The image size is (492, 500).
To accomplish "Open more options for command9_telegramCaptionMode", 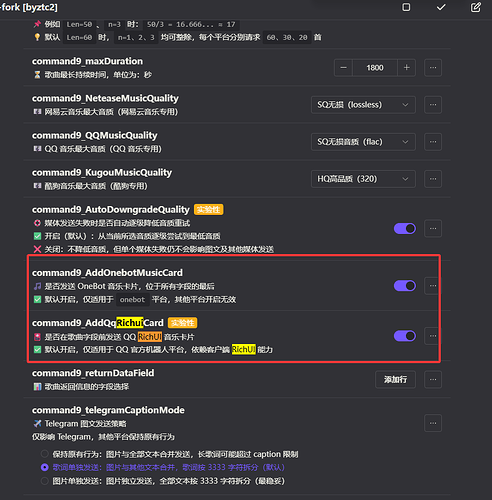I will [x=433, y=423].
